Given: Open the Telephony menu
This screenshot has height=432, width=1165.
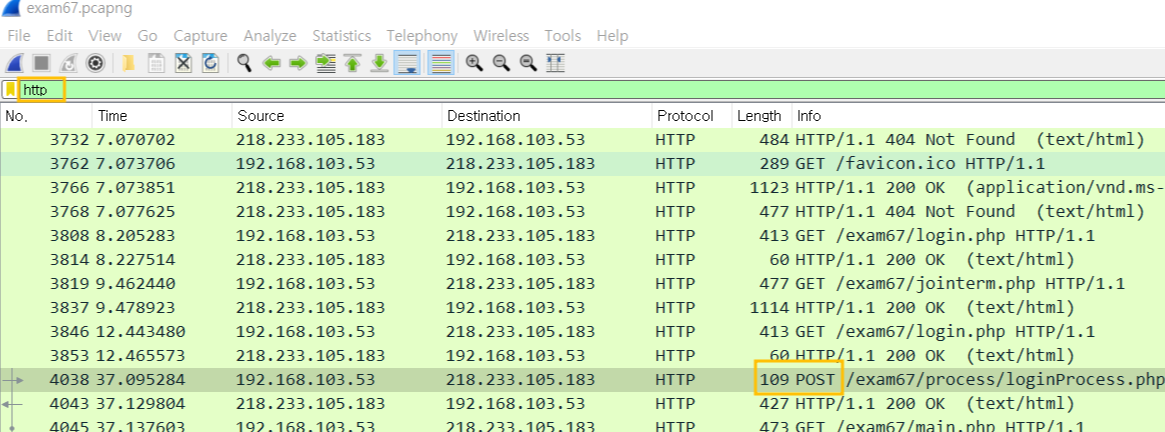Looking at the screenshot, I should pos(421,36).
